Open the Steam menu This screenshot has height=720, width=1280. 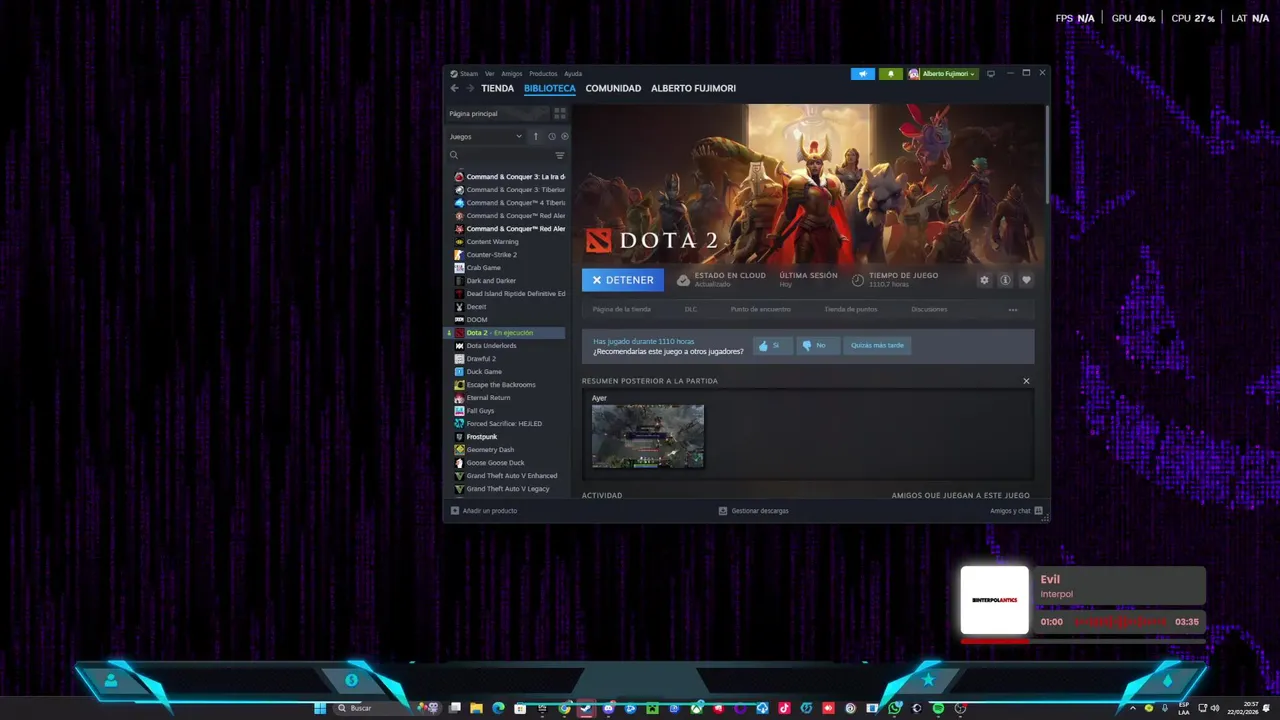[x=469, y=74]
